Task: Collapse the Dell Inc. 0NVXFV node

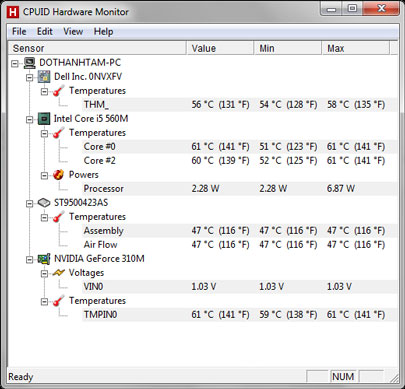Action: coord(30,77)
